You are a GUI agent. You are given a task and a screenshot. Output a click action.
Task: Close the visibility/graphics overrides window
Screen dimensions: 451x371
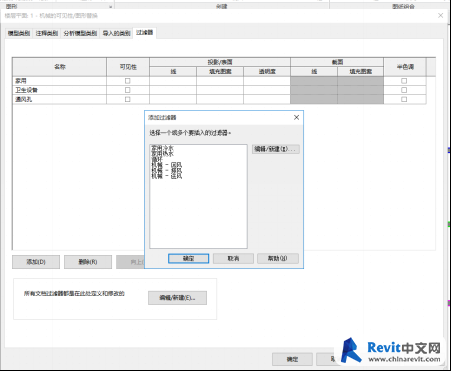pos(440,16)
